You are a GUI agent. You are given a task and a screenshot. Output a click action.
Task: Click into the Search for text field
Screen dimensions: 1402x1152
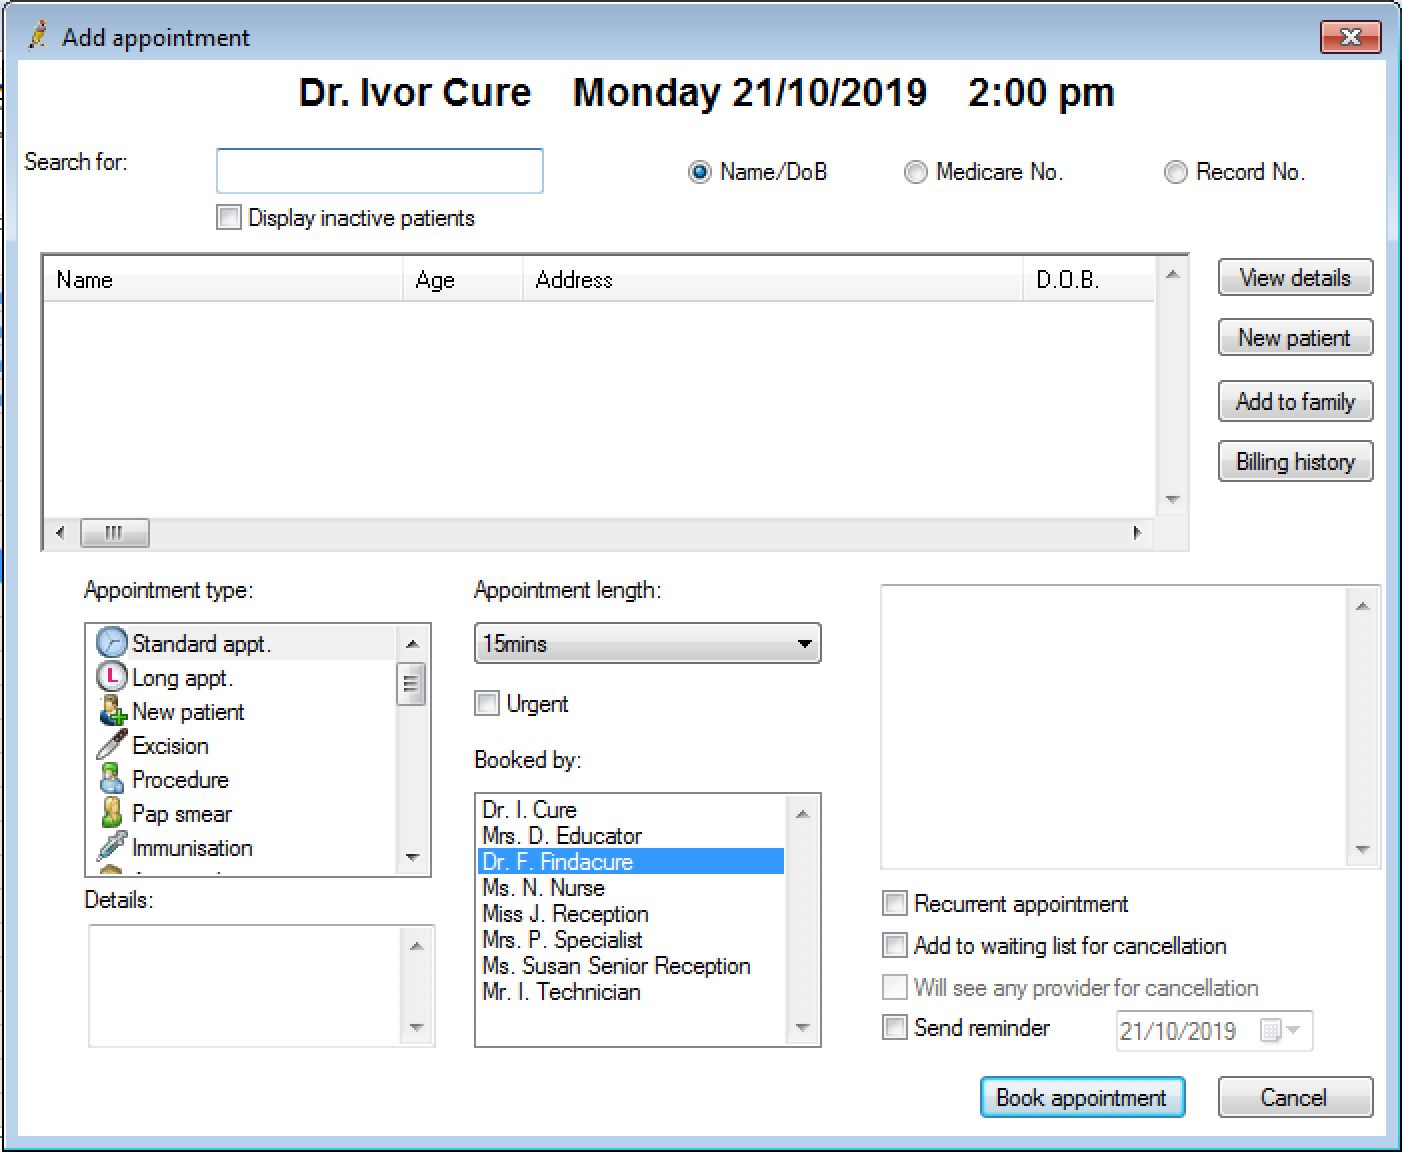coord(380,171)
